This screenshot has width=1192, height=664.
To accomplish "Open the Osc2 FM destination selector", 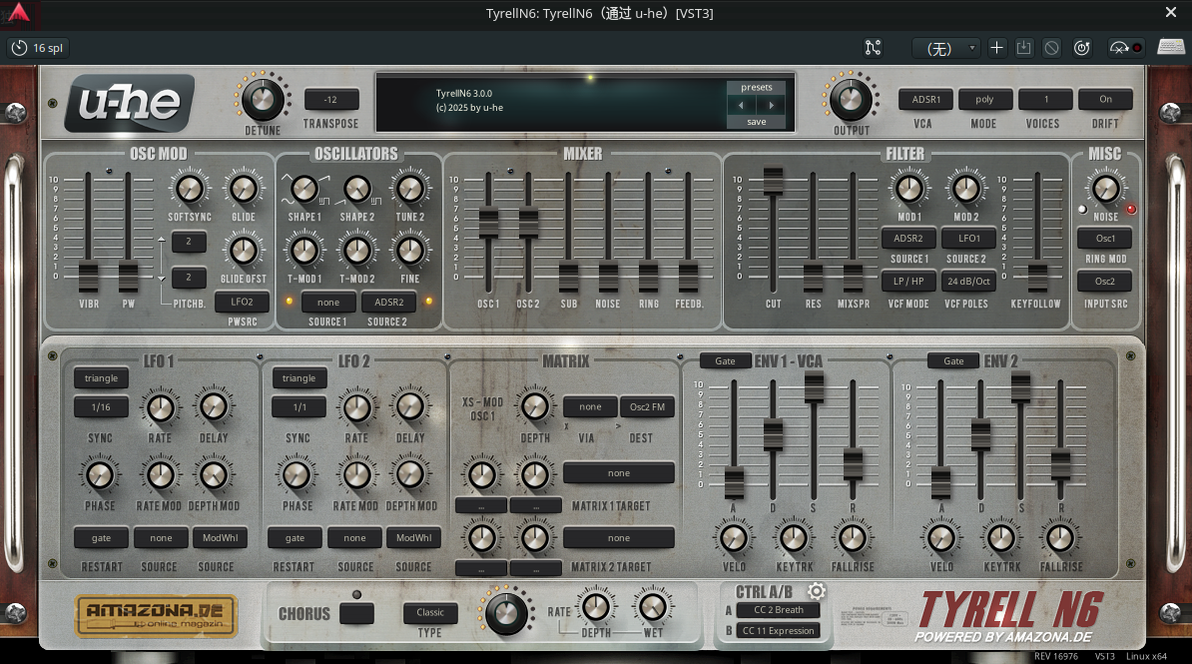I will [x=647, y=407].
